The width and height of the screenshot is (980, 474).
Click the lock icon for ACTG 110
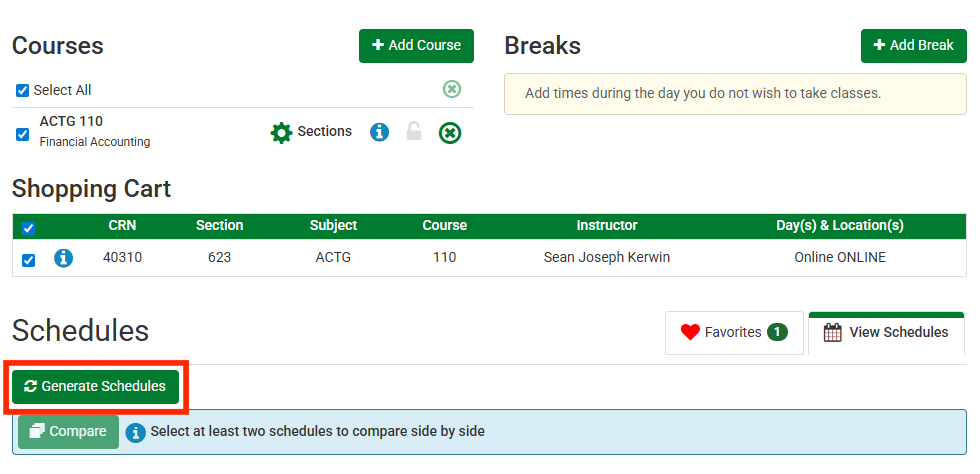pyautogui.click(x=414, y=132)
